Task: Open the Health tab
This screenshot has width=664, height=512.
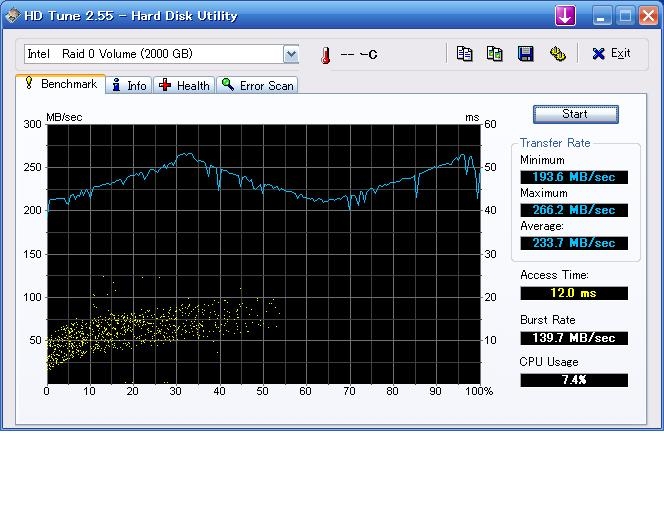Action: [x=184, y=86]
